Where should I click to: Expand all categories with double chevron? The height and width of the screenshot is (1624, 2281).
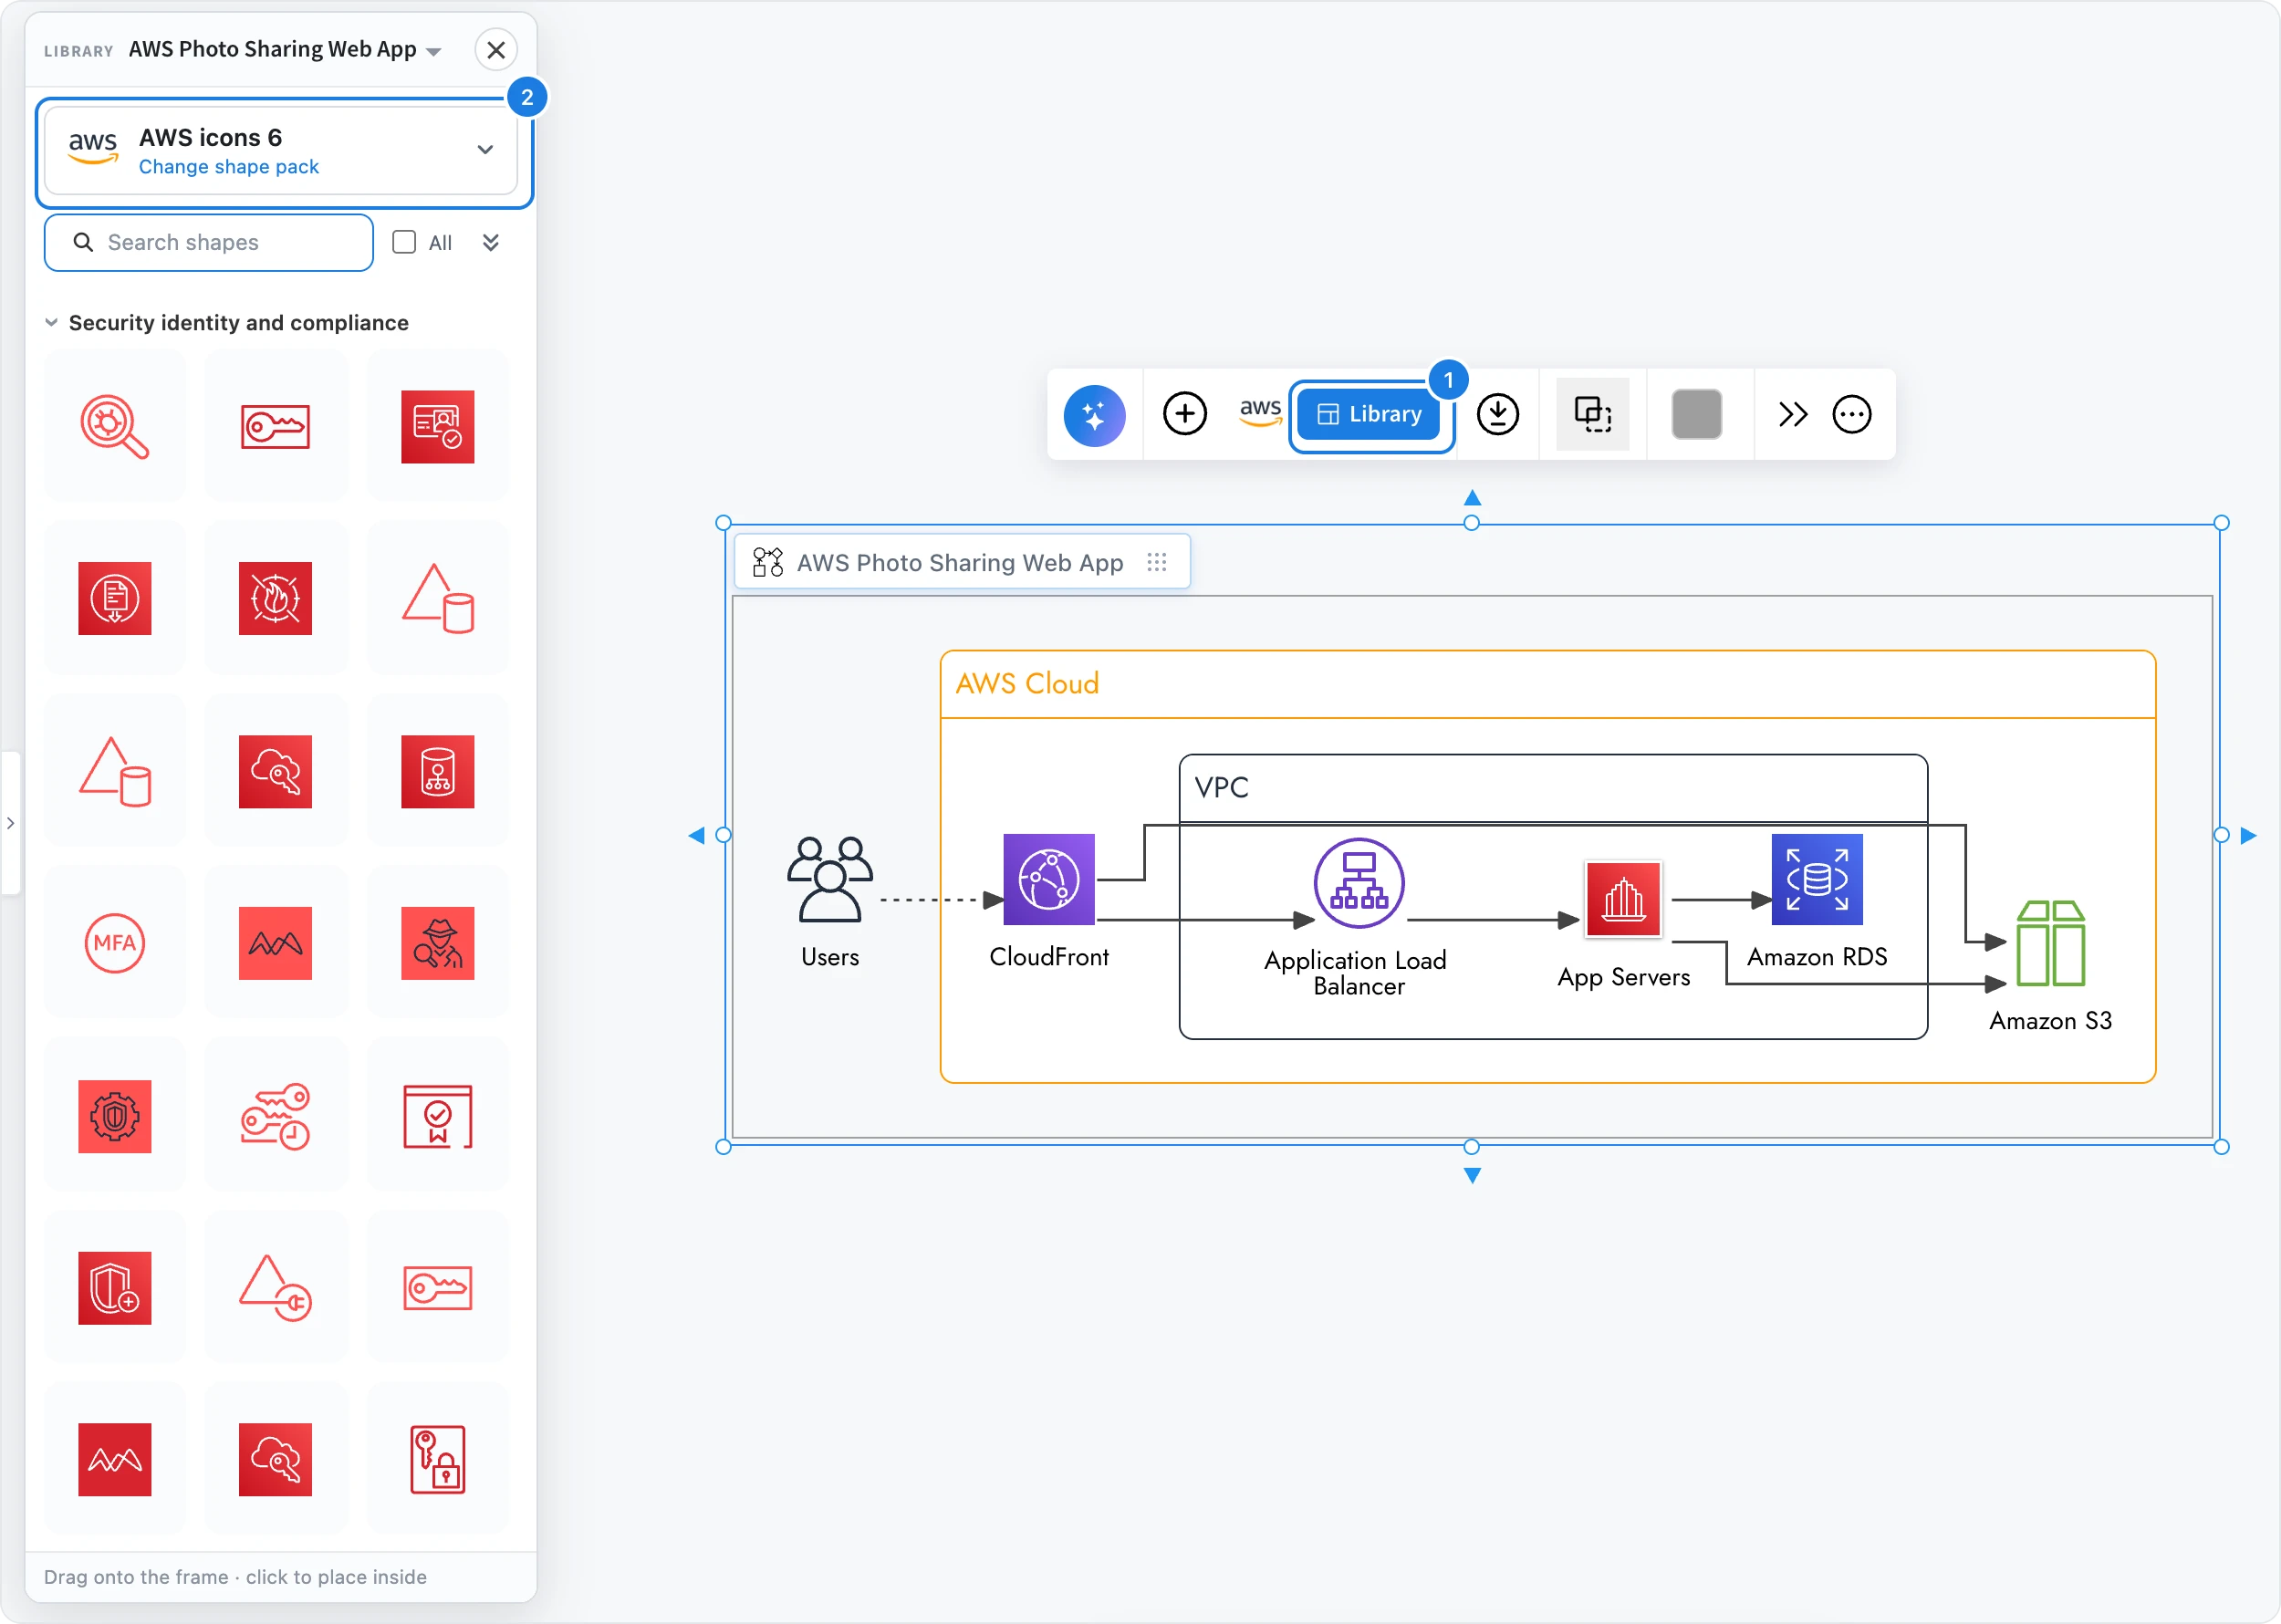(x=490, y=243)
